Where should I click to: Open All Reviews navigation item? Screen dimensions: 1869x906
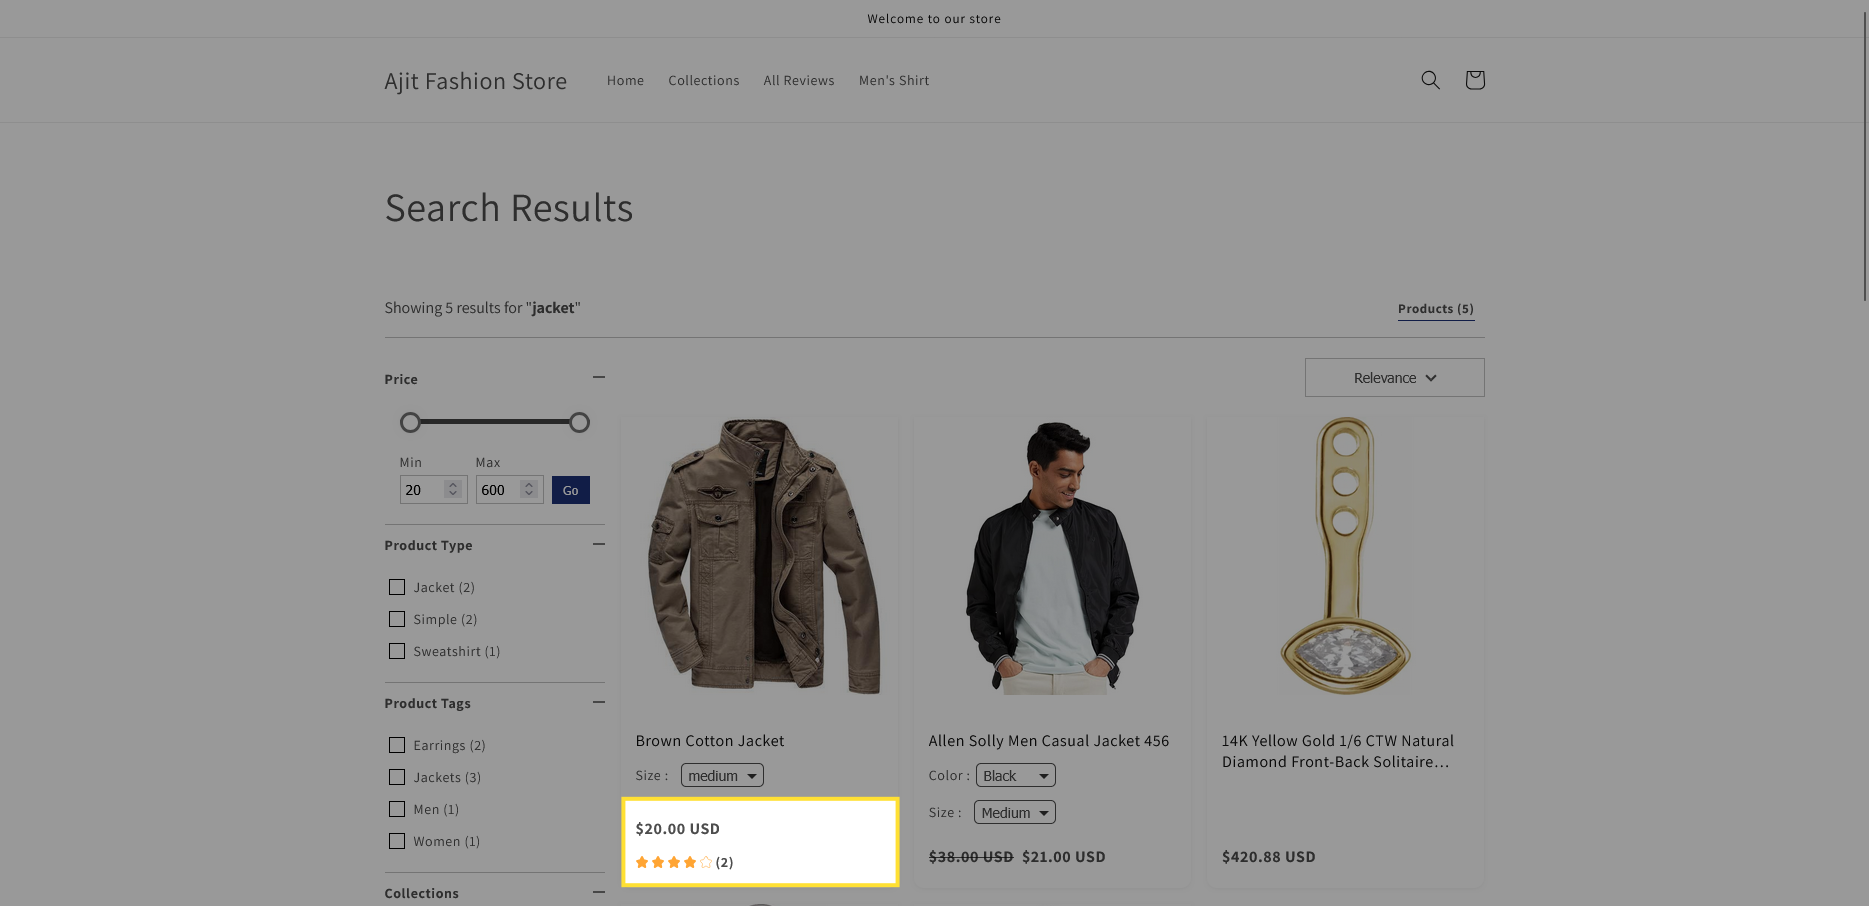(799, 81)
